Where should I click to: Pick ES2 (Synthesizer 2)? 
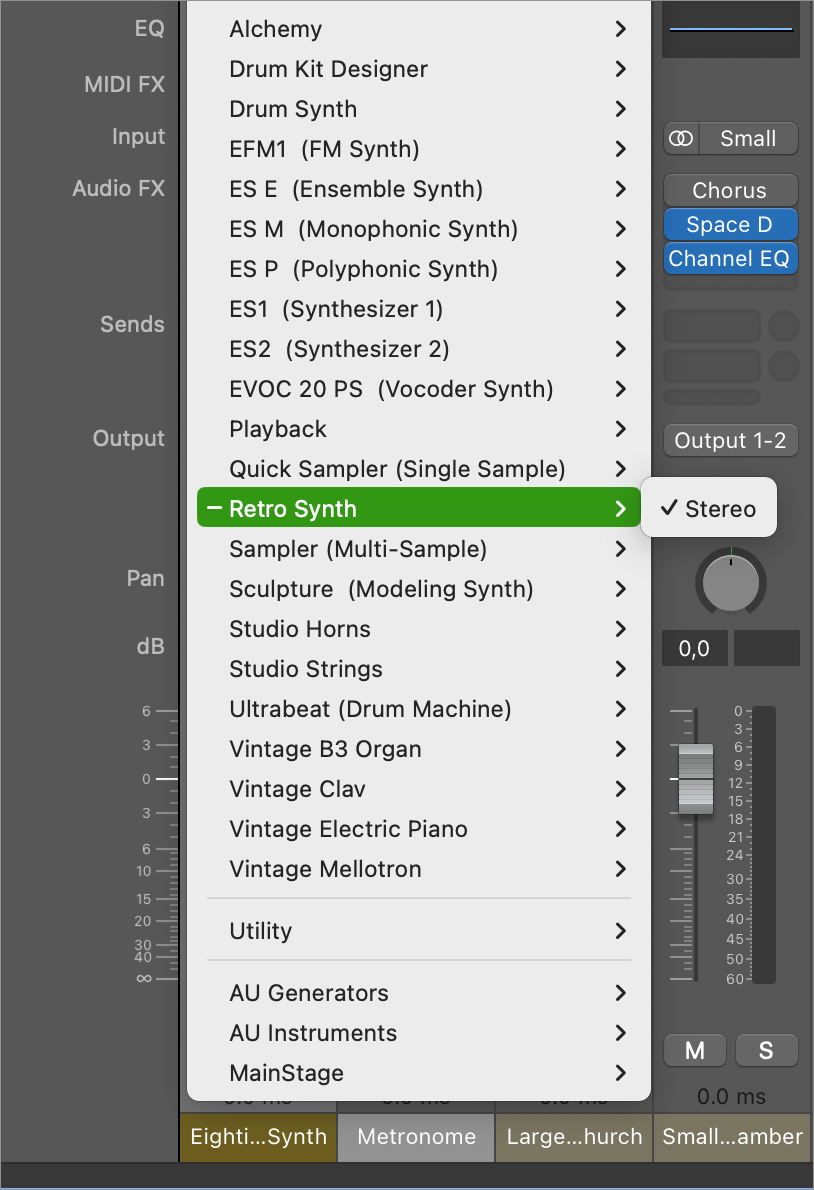419,349
